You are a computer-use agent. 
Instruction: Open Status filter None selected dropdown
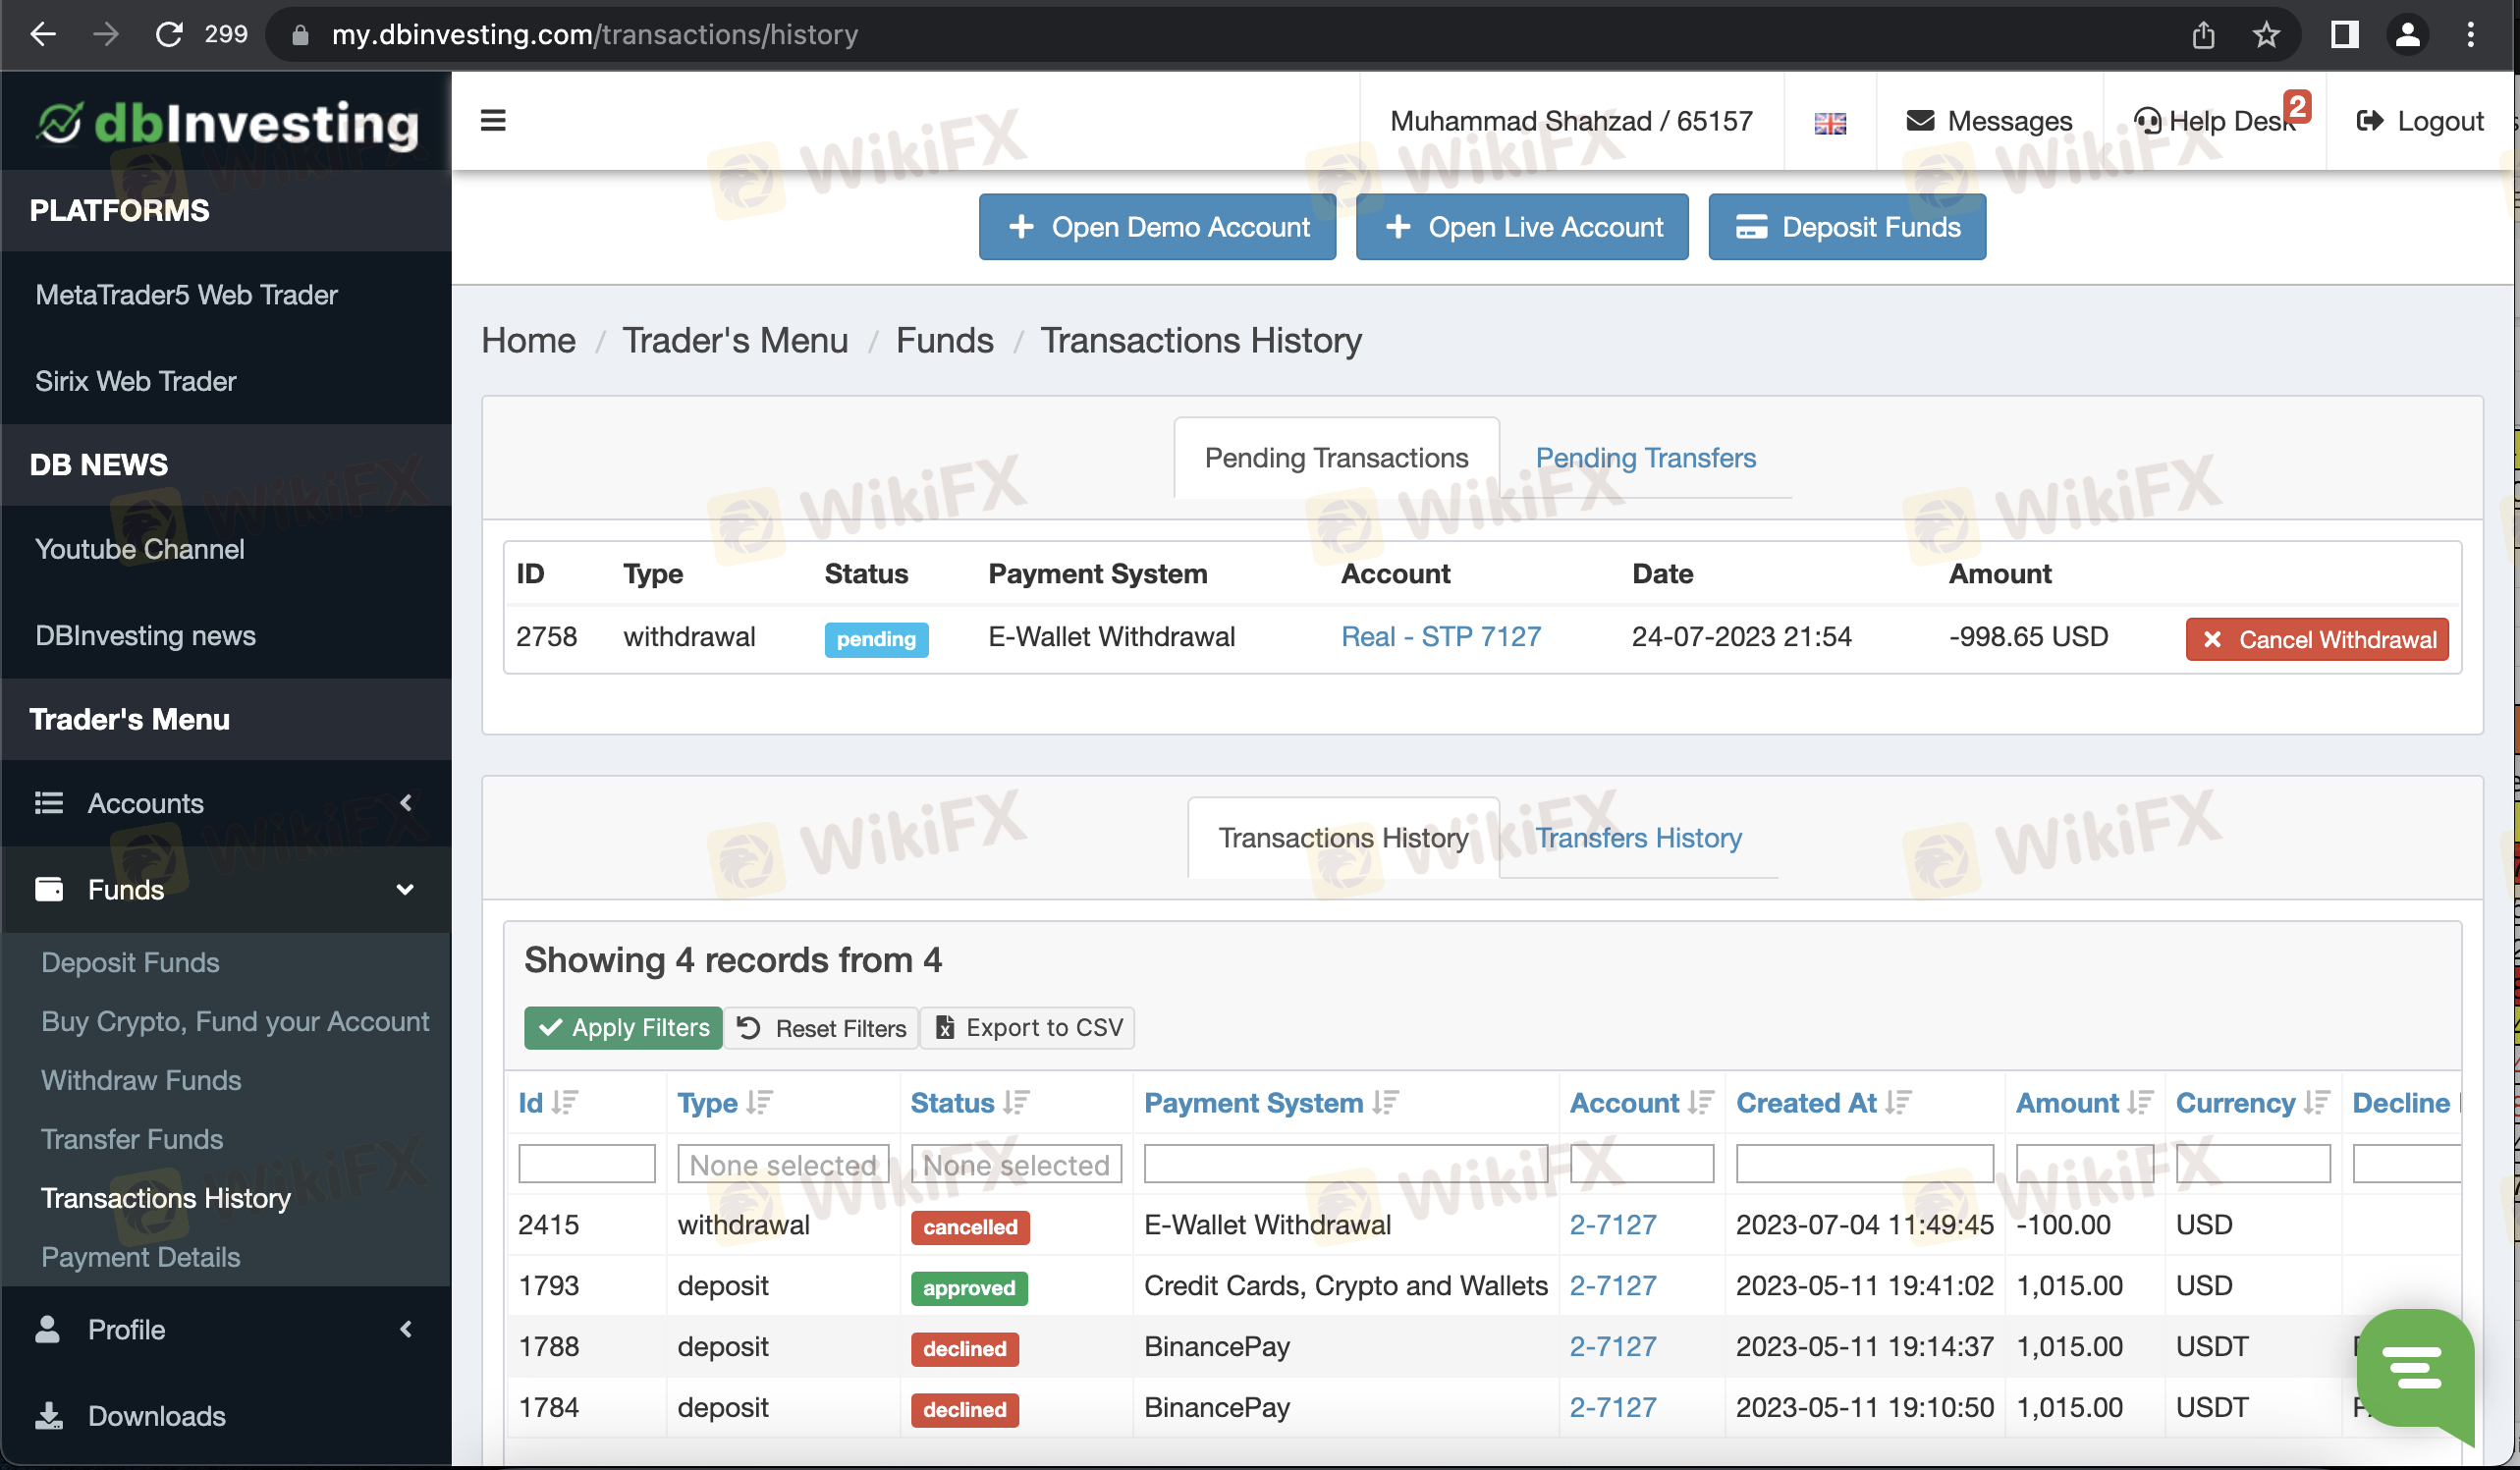[1016, 1164]
